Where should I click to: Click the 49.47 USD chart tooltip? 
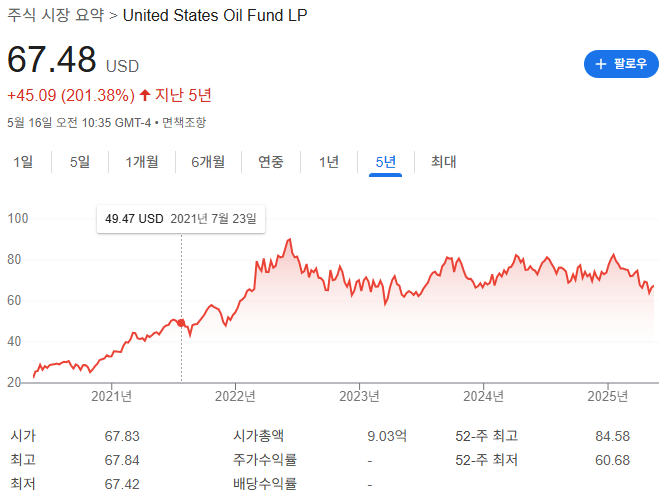click(x=181, y=219)
